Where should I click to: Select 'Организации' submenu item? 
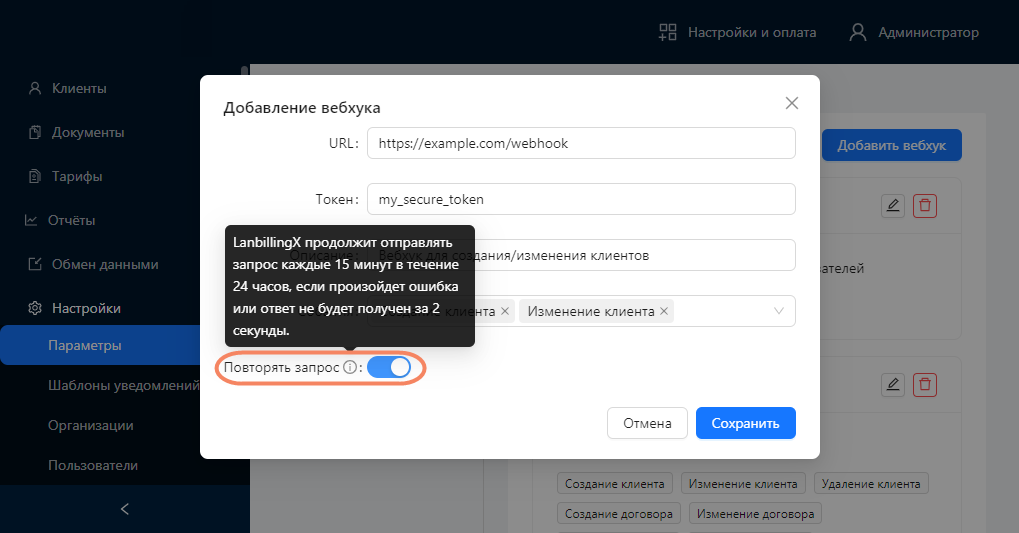pyautogui.click(x=91, y=425)
